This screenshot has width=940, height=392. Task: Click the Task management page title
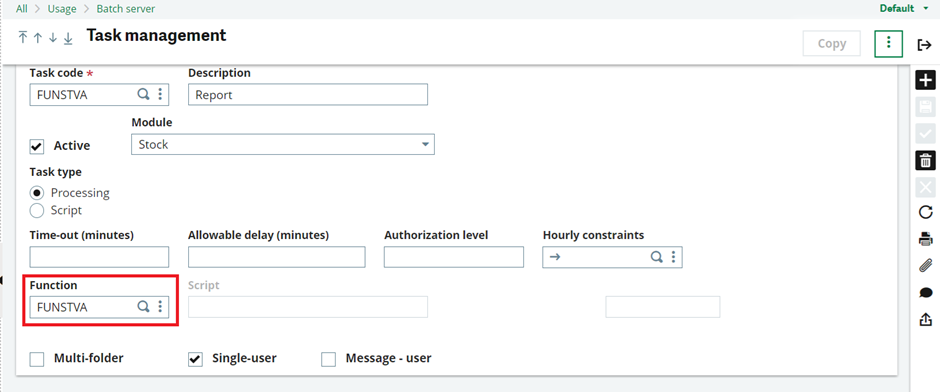click(x=156, y=35)
